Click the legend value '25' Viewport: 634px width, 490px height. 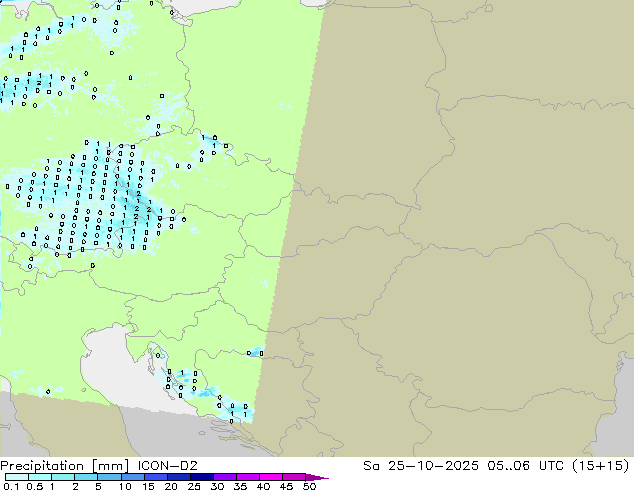(194, 486)
